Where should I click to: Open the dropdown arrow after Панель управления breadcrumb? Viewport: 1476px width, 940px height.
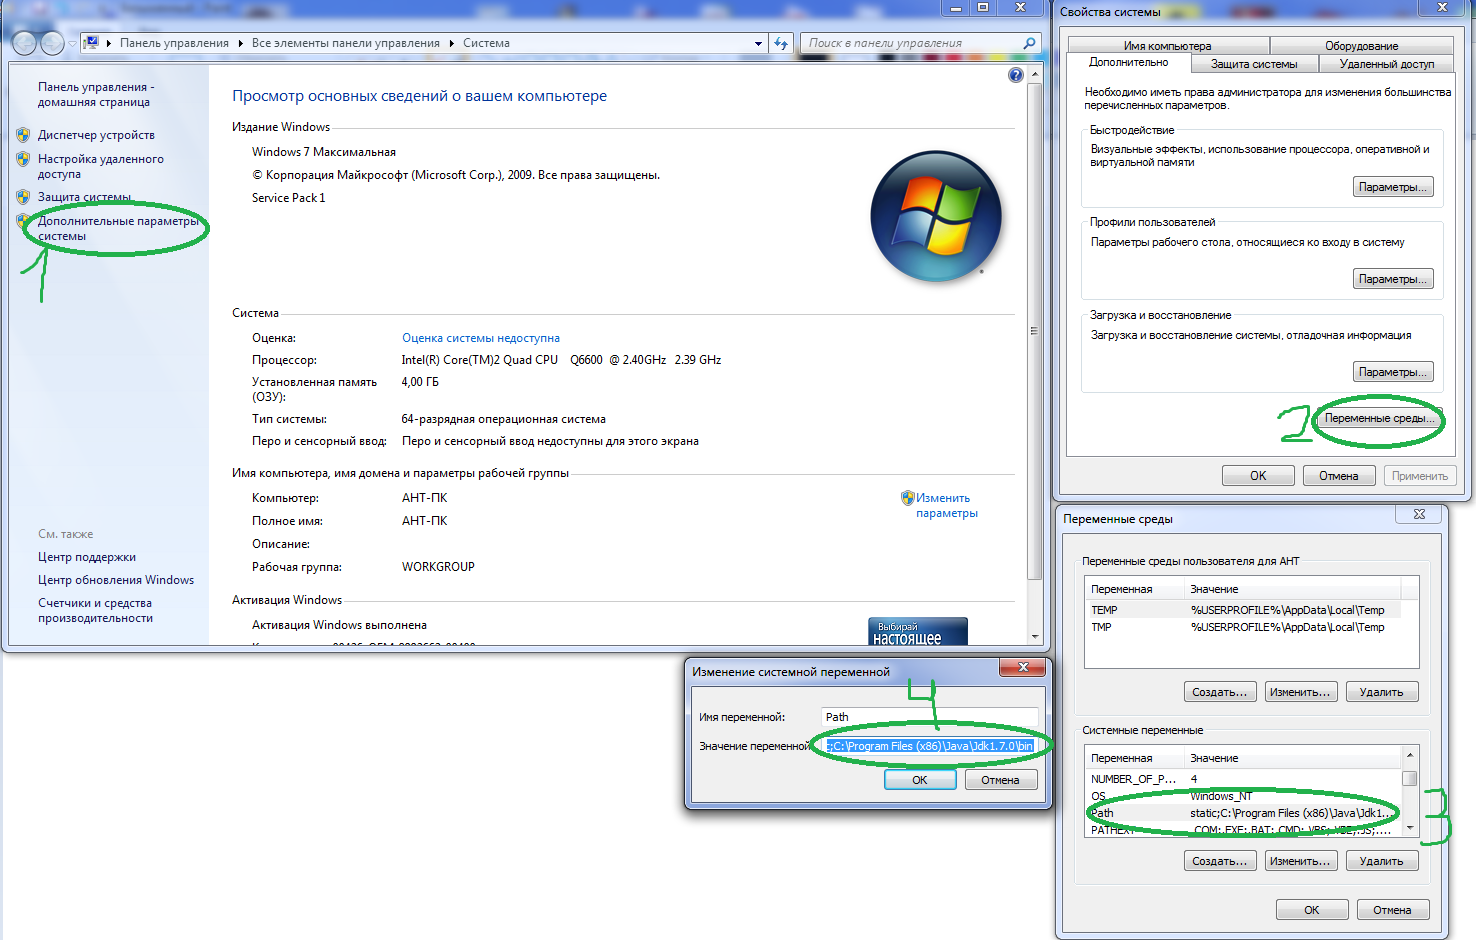pyautogui.click(x=241, y=43)
